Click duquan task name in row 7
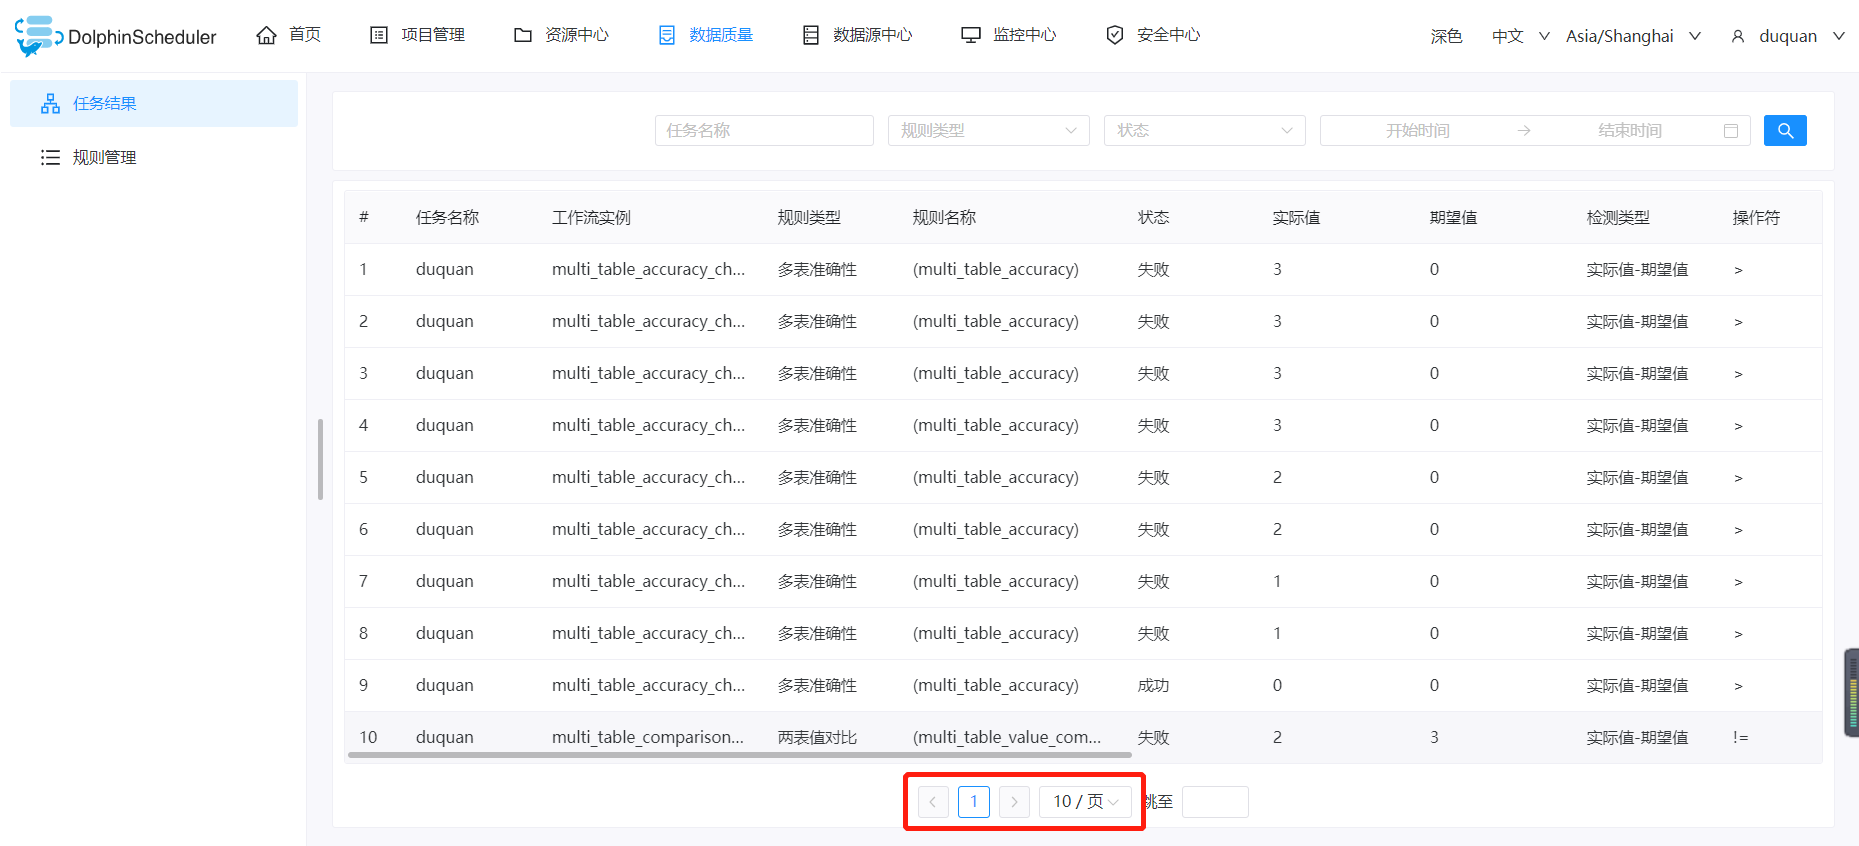The height and width of the screenshot is (846, 1859). coord(445,582)
